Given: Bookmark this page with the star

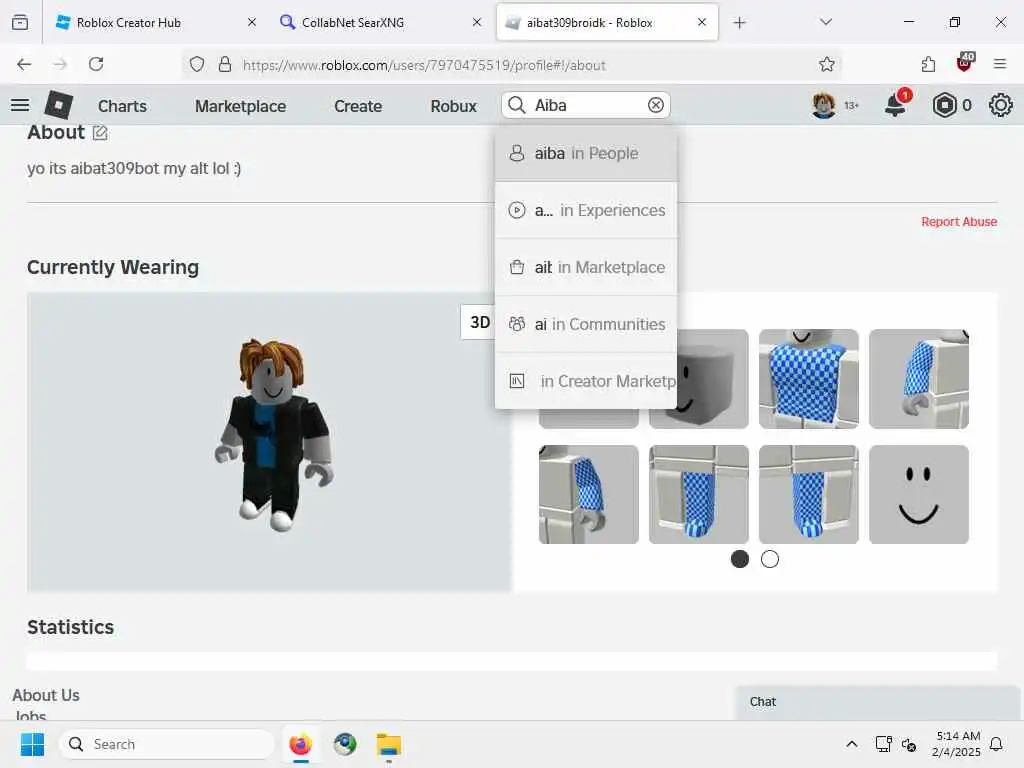Looking at the screenshot, I should pyautogui.click(x=827, y=64).
